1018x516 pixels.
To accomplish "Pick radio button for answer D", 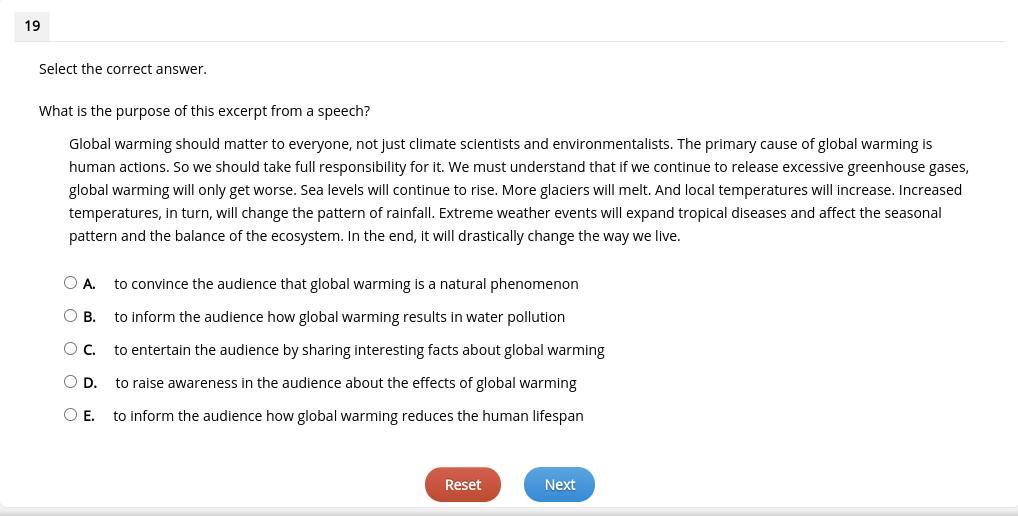I will click(x=70, y=382).
